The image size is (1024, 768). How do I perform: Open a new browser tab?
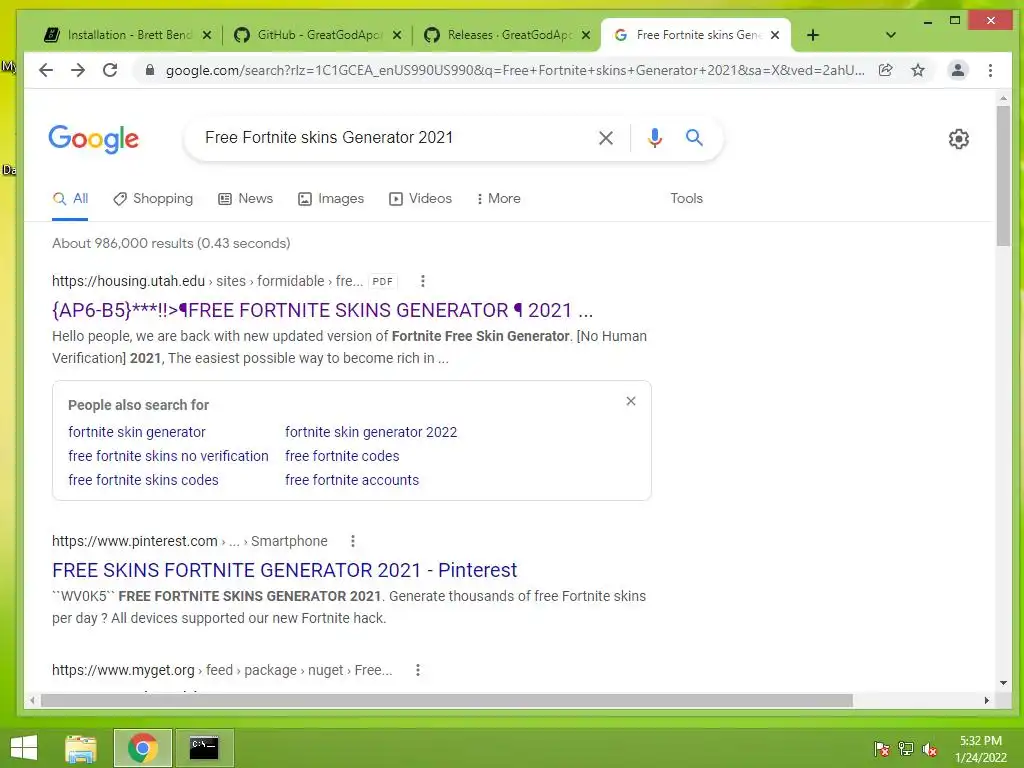pyautogui.click(x=812, y=35)
